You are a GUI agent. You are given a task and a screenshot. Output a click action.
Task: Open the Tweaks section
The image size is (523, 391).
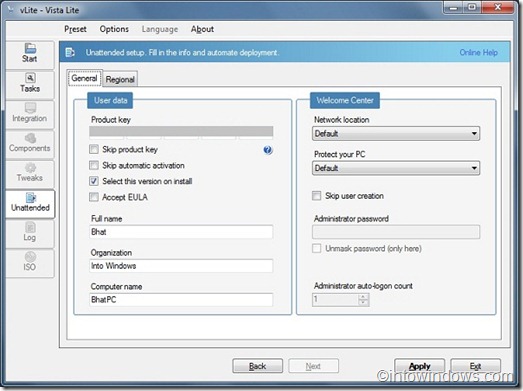click(30, 173)
